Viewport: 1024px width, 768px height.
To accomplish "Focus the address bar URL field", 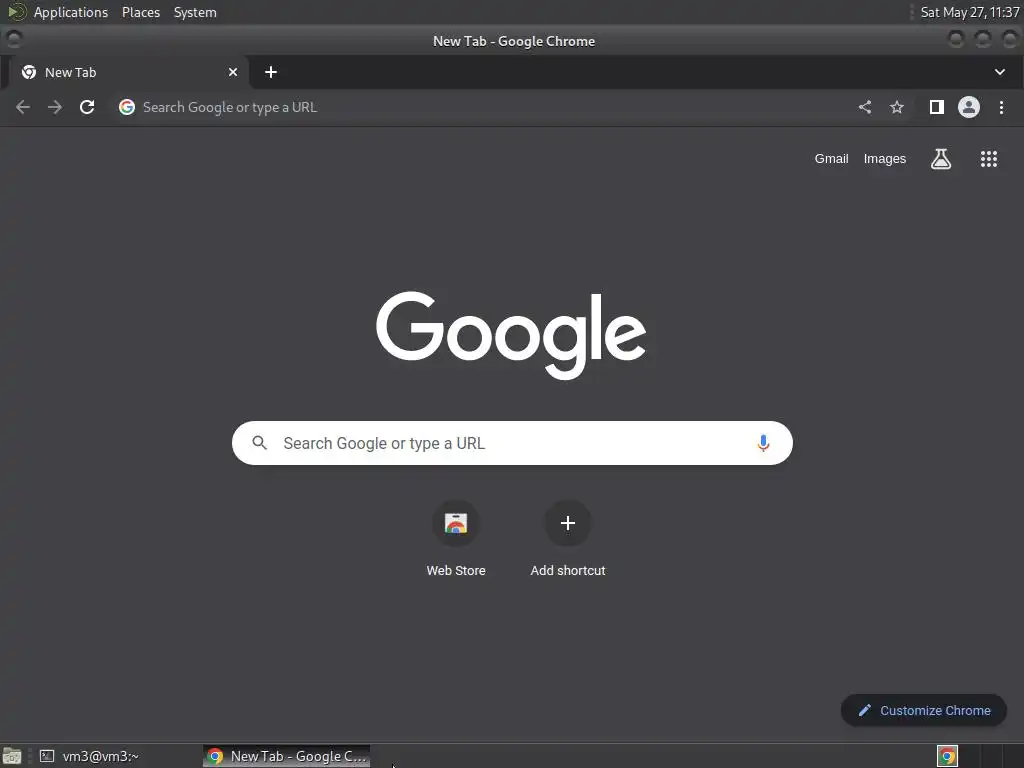I will coord(483,107).
